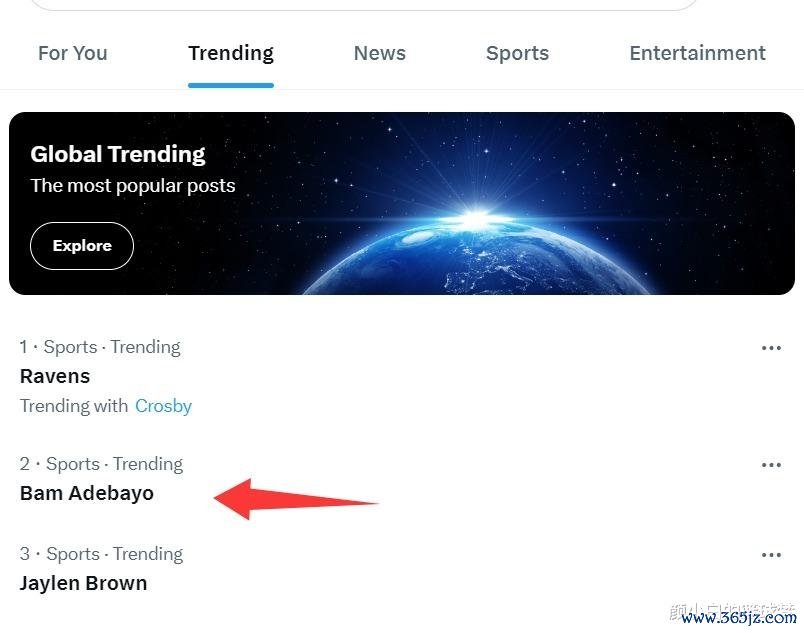Switch to the For You tab
Image resolution: width=804 pixels, height=633 pixels.
point(72,54)
